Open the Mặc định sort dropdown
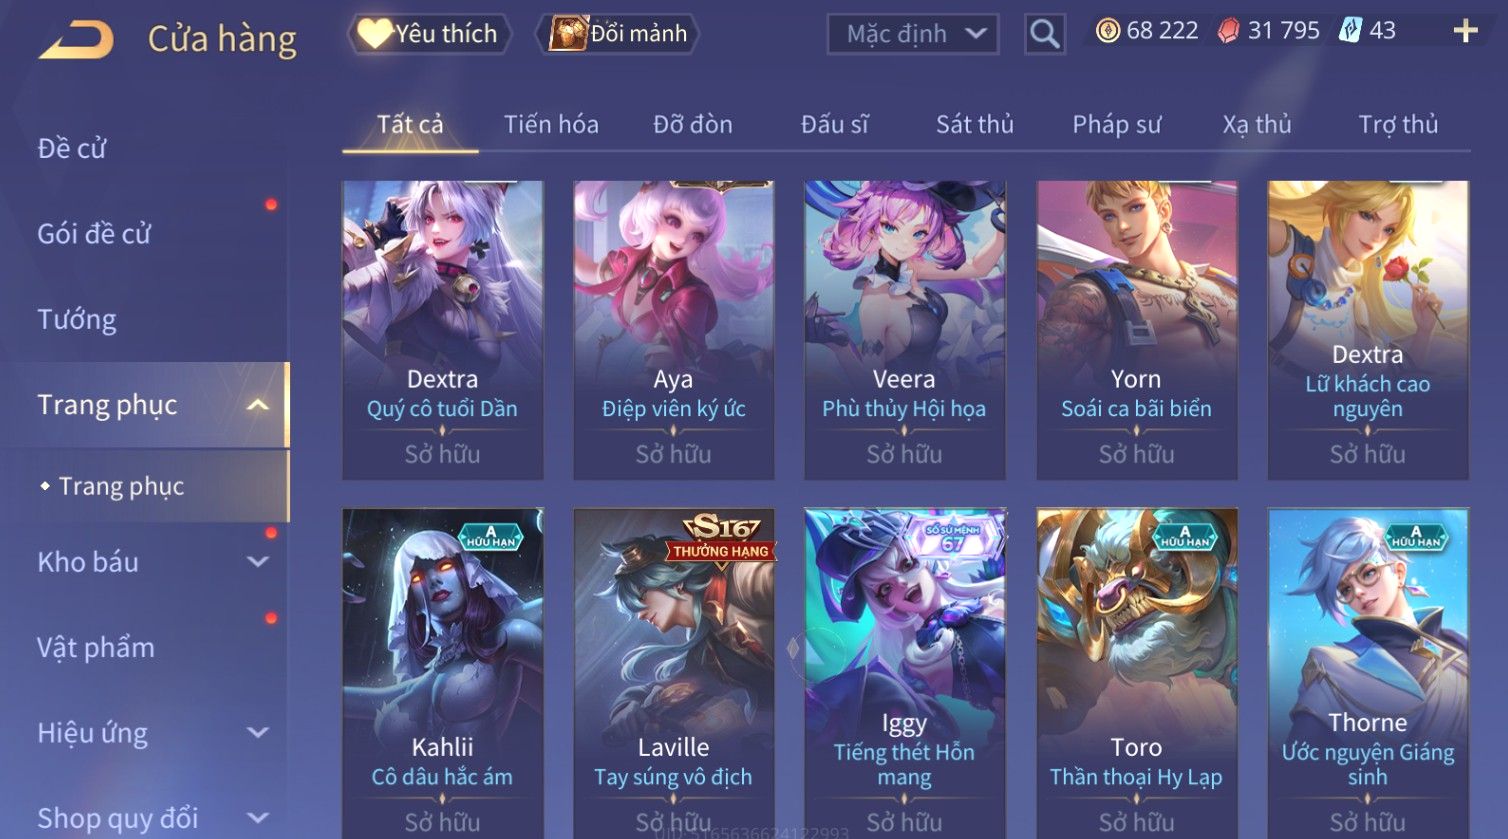Image resolution: width=1508 pixels, height=839 pixels. (912, 34)
